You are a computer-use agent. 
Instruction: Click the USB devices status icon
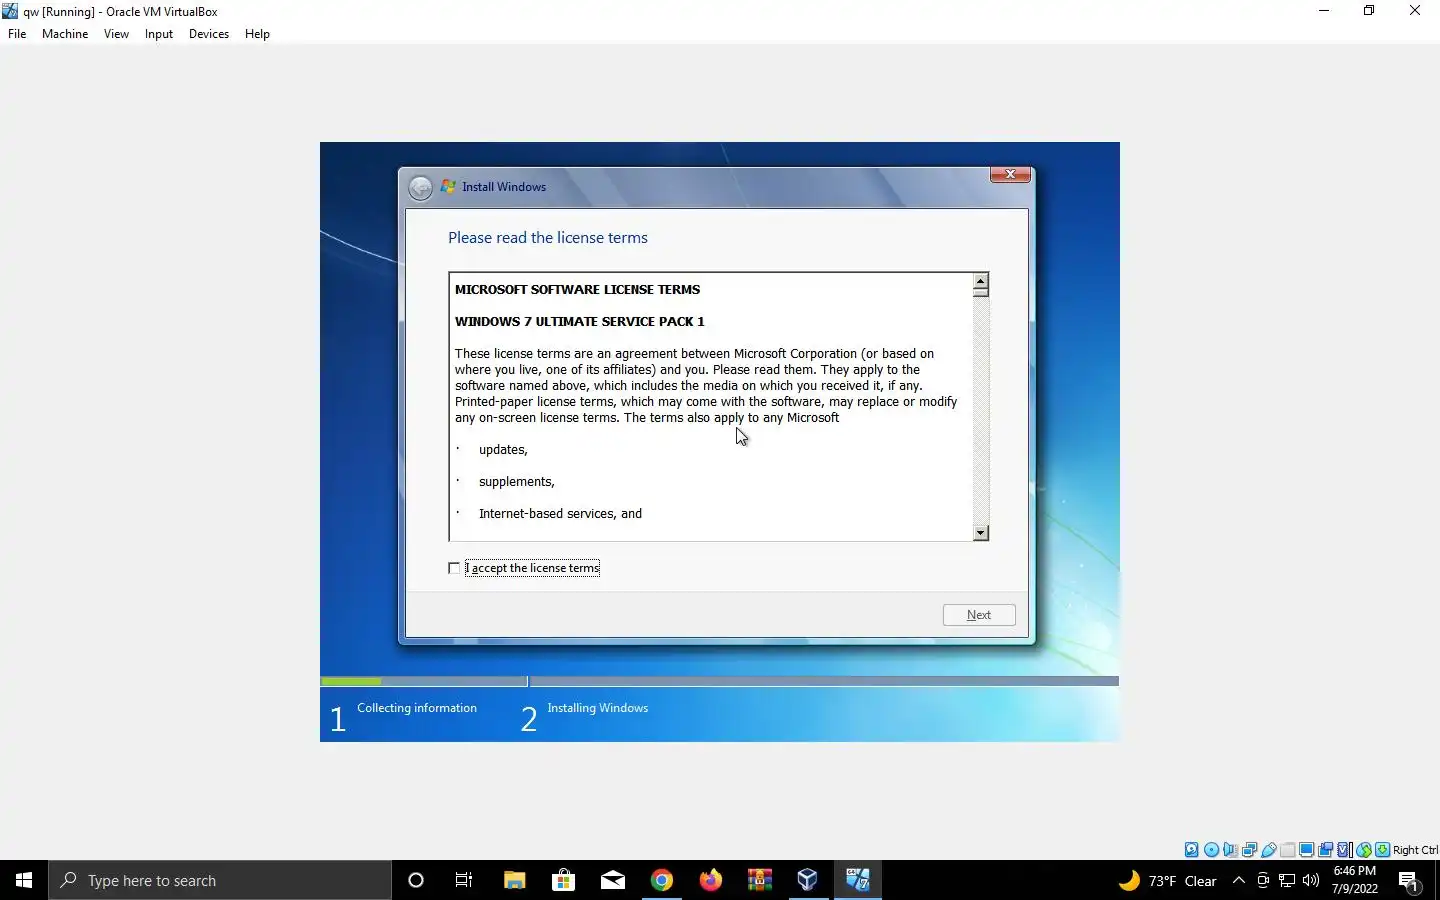(1268, 850)
